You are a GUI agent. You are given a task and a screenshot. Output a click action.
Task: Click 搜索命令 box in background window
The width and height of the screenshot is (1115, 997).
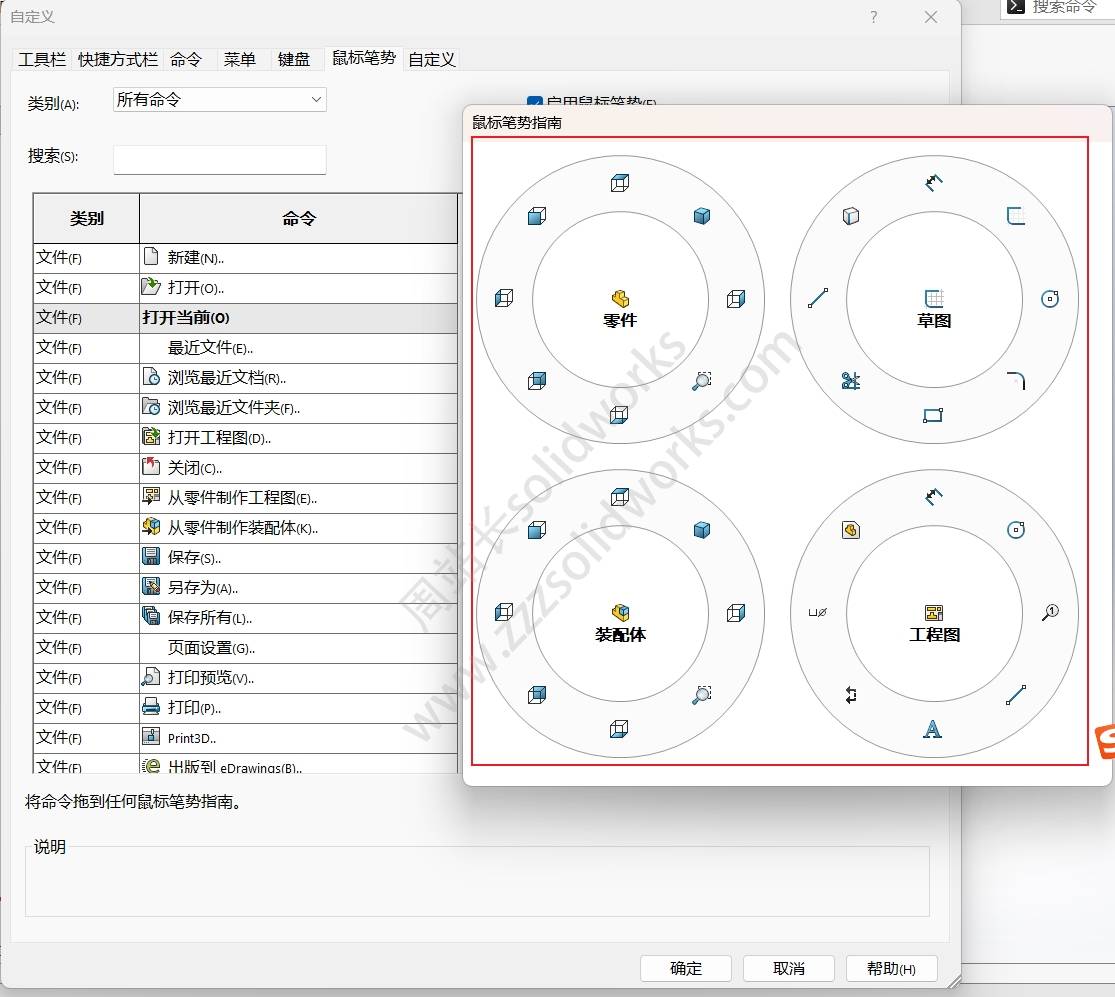(x=1057, y=8)
